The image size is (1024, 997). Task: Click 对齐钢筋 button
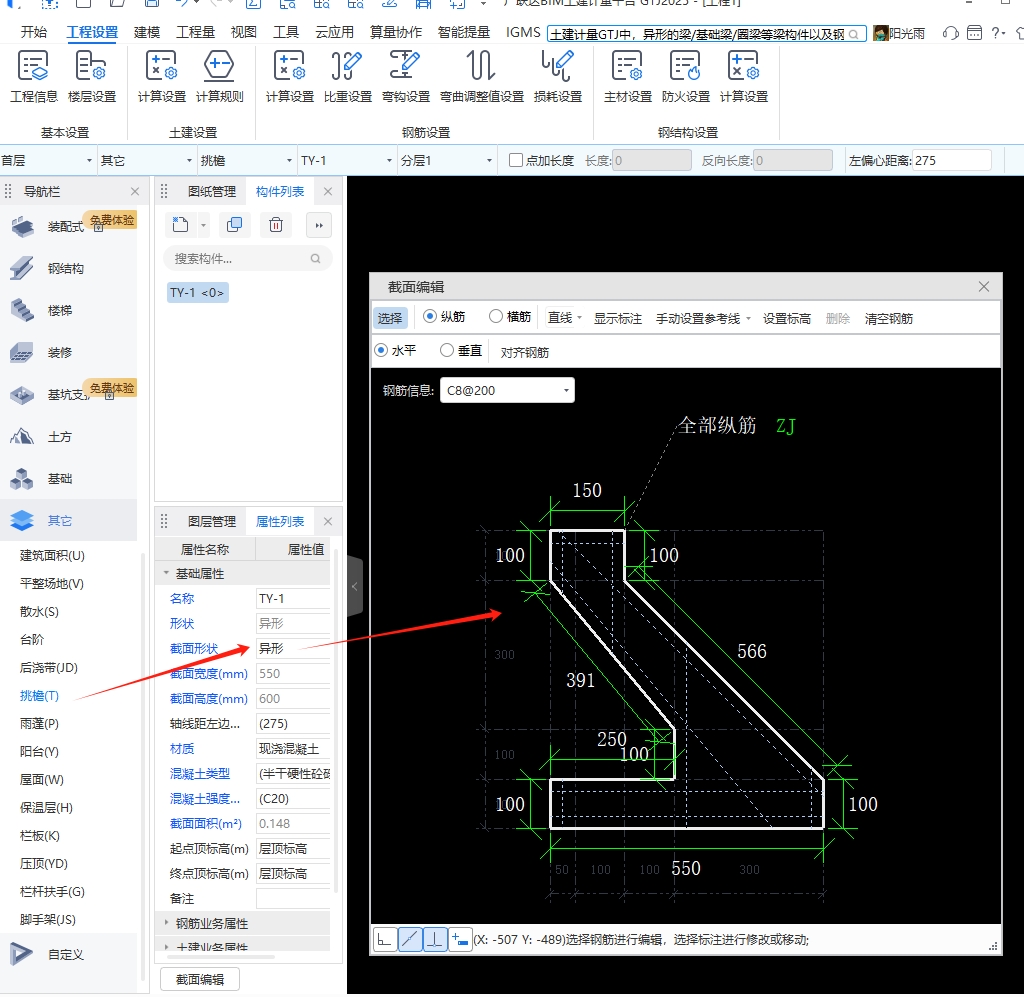click(x=524, y=353)
